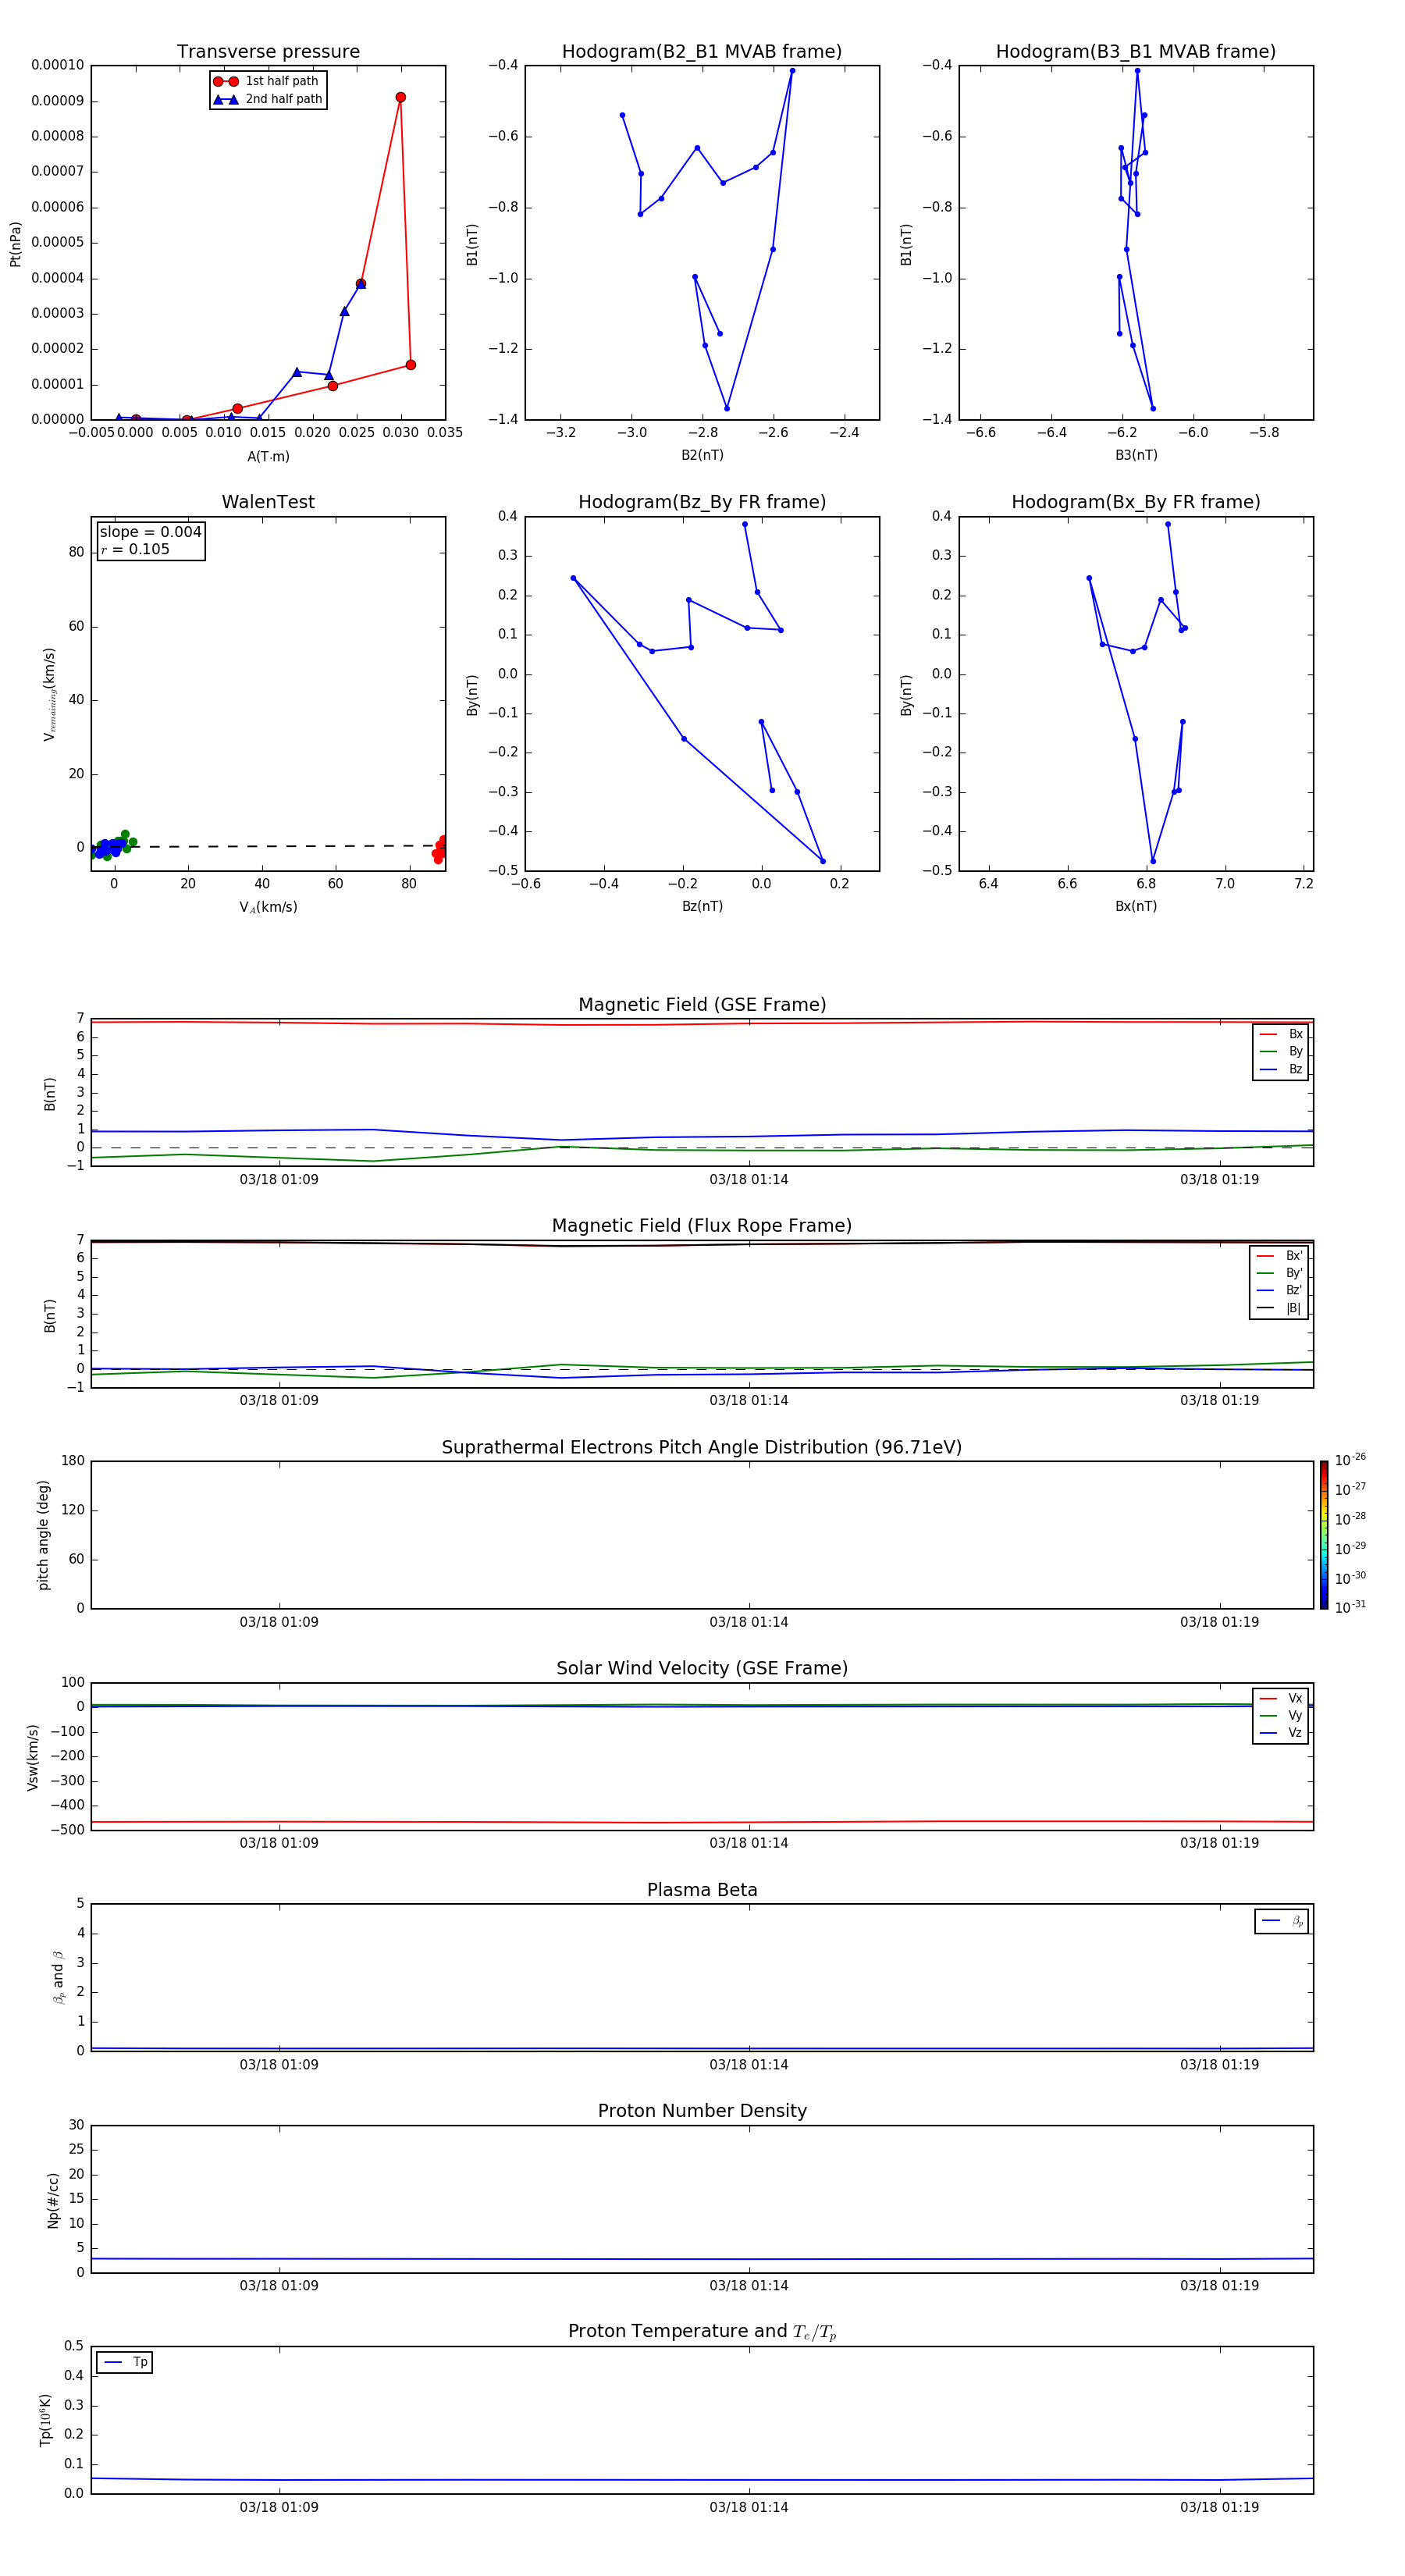Viewport: 1405px width, 2576px height.
Task: Click the "Bz'" entry in Flux Rope legend
Action: tap(1280, 1290)
